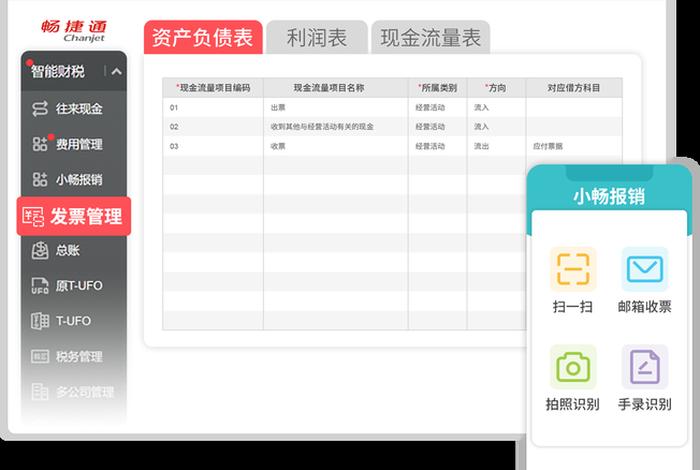The width and height of the screenshot is (700, 470).
Task: Click the 现金流量项目名称 column header
Action: (x=336, y=88)
